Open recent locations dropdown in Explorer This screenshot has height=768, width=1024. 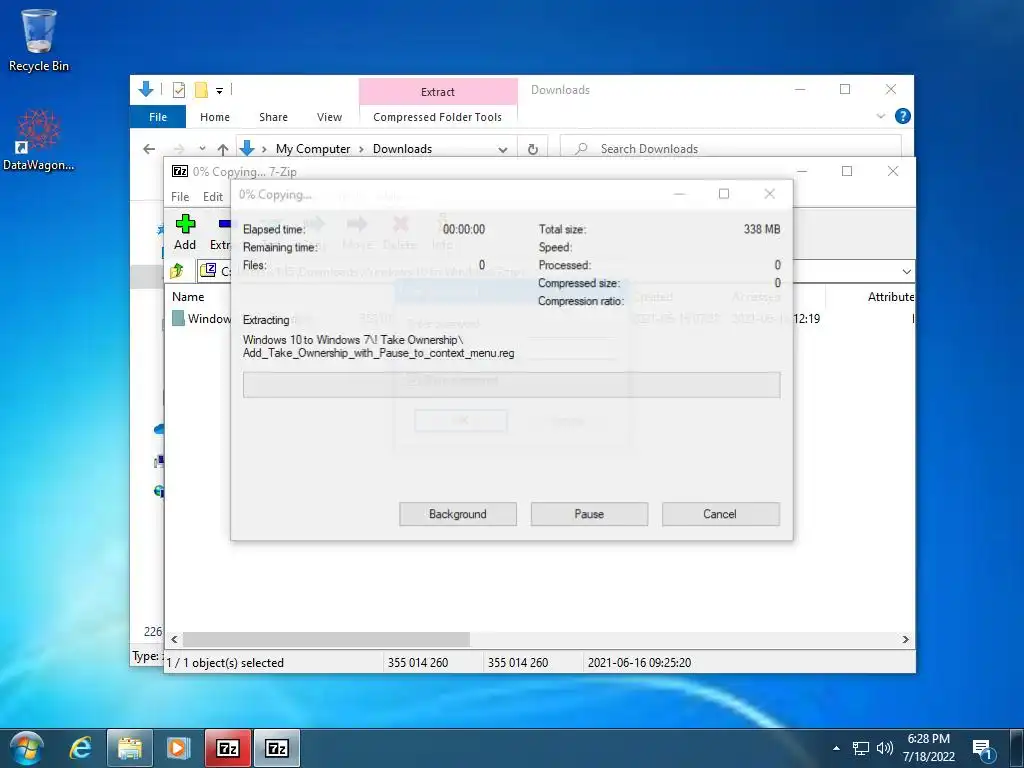[202, 149]
